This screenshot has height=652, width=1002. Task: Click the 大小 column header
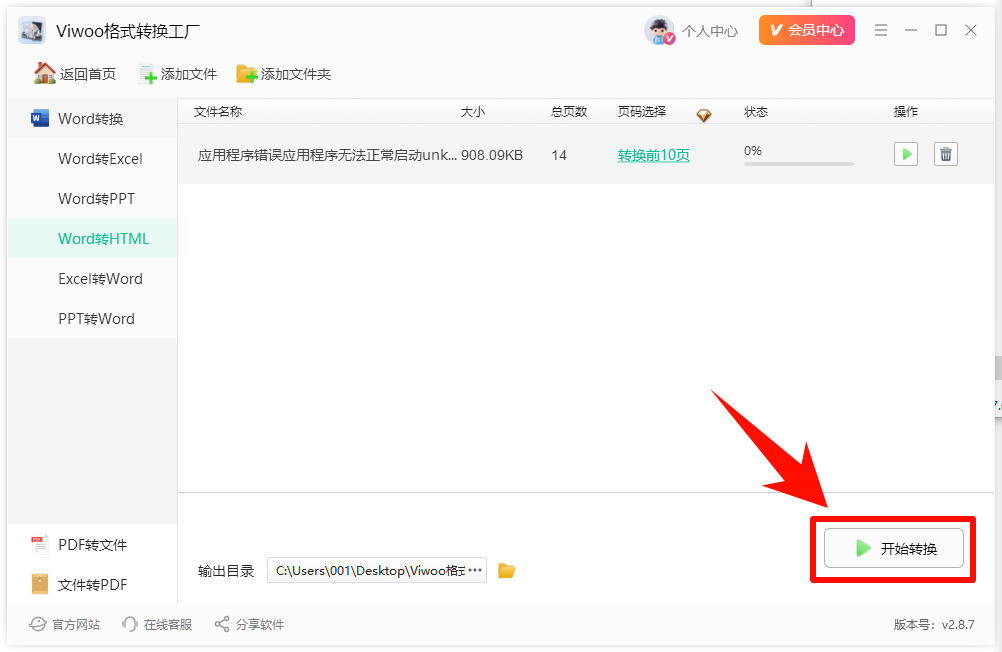tap(473, 112)
